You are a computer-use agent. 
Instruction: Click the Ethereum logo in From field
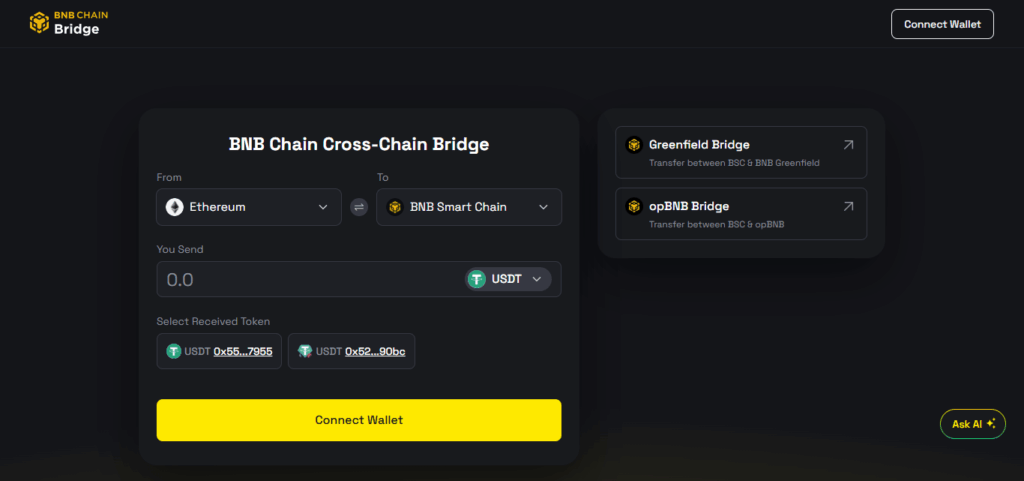tap(175, 207)
